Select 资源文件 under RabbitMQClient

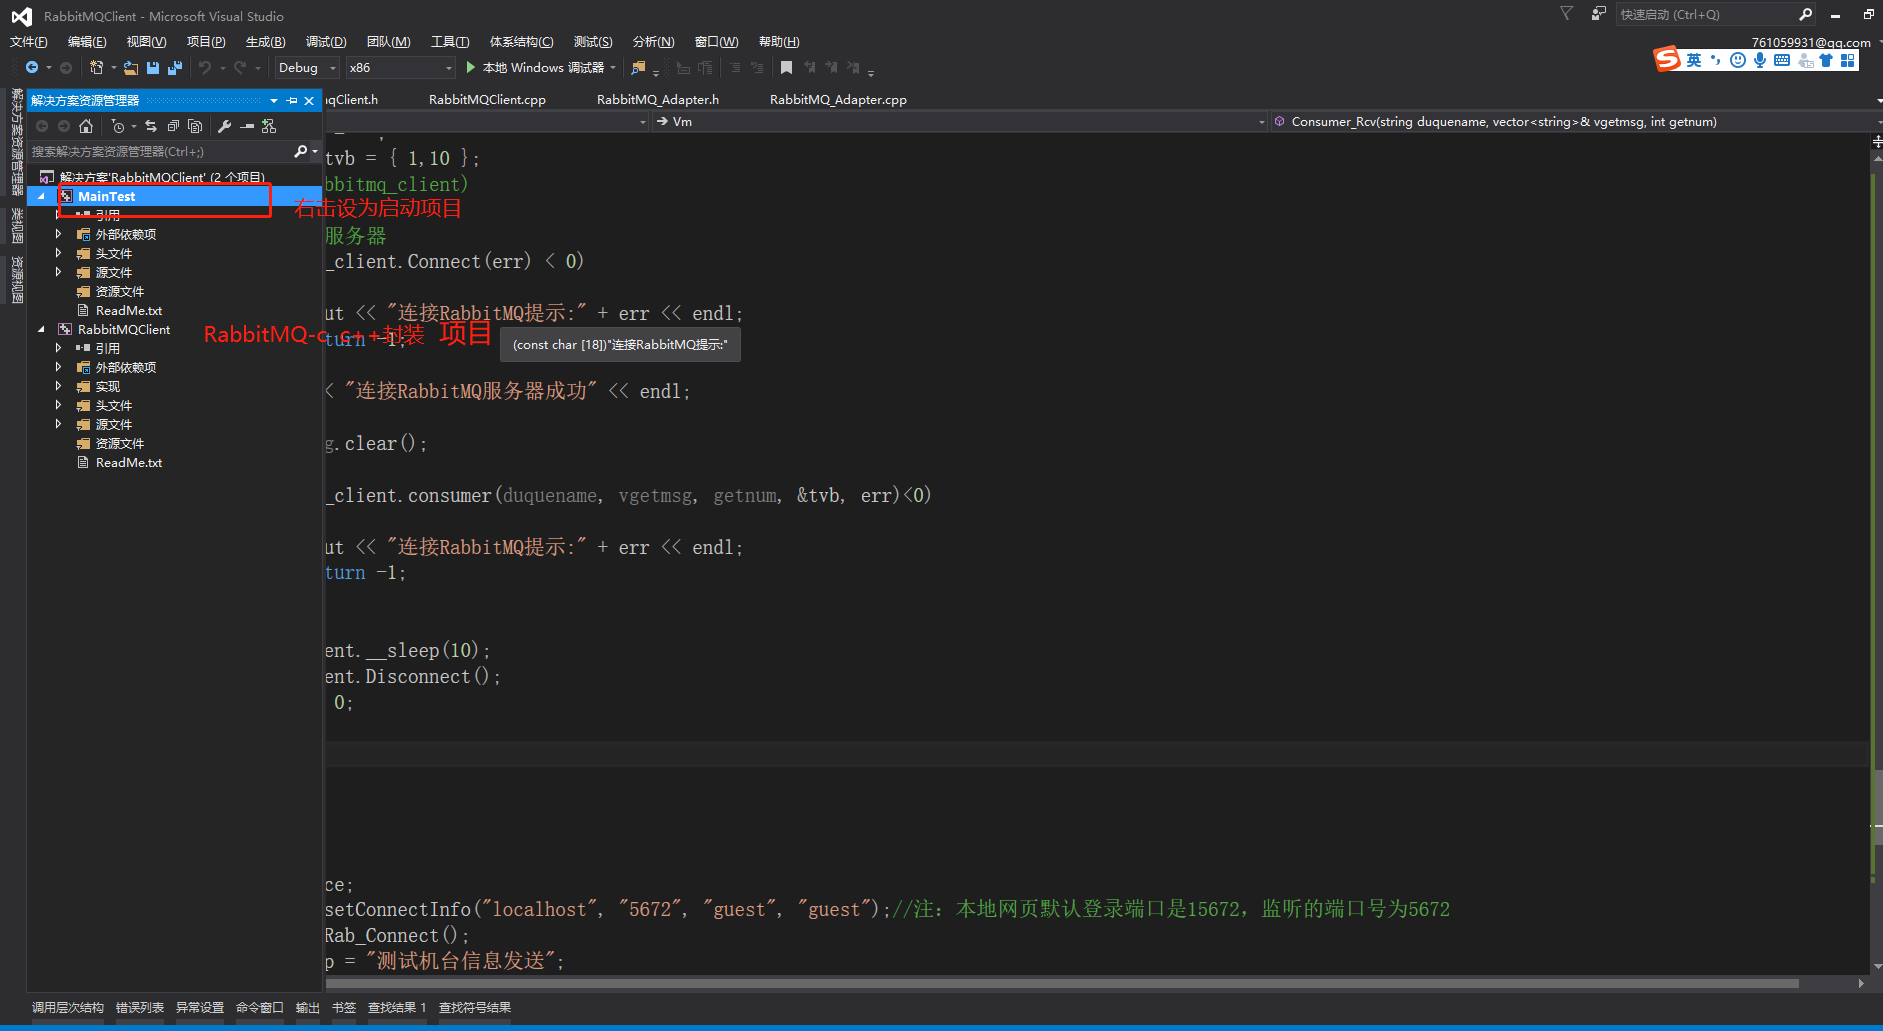120,444
